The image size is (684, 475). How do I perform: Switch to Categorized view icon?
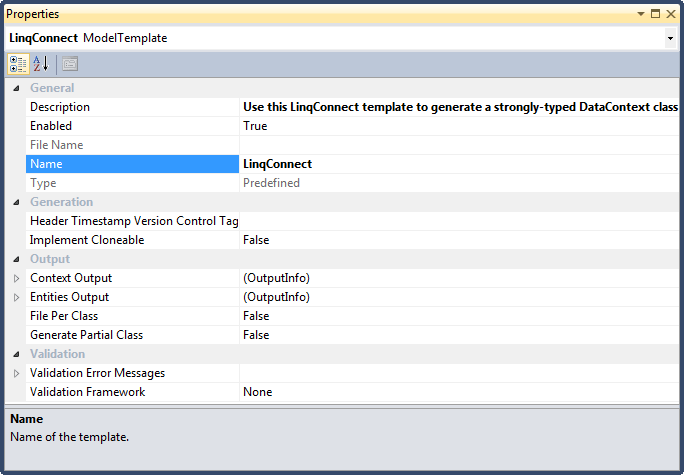[x=18, y=64]
